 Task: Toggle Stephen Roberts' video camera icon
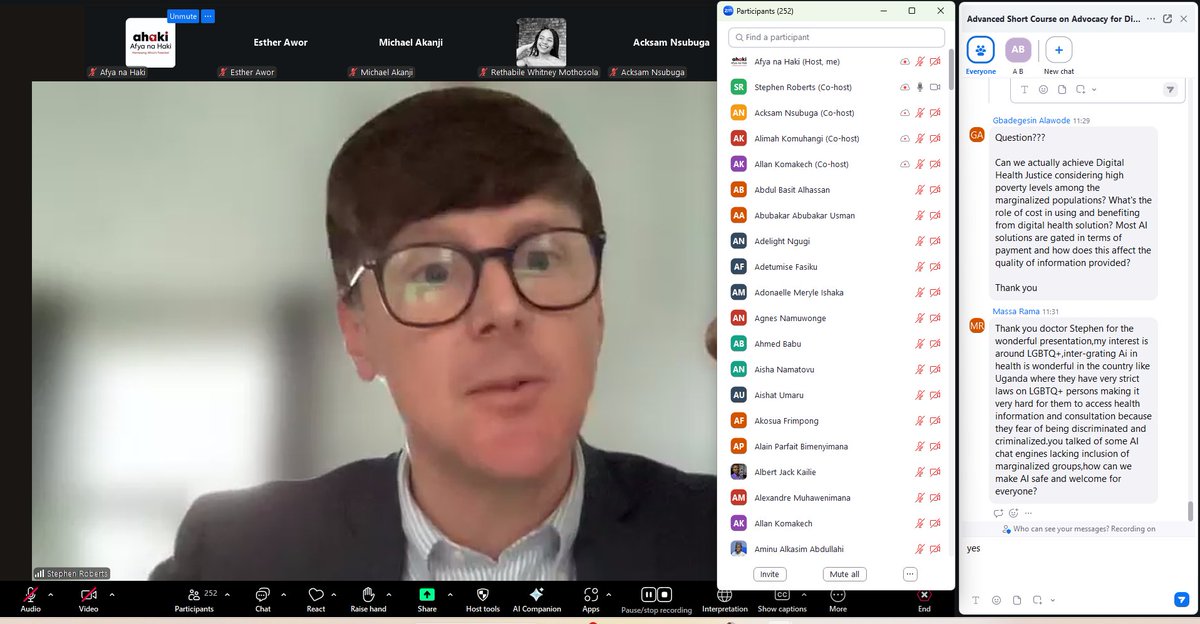click(x=936, y=87)
